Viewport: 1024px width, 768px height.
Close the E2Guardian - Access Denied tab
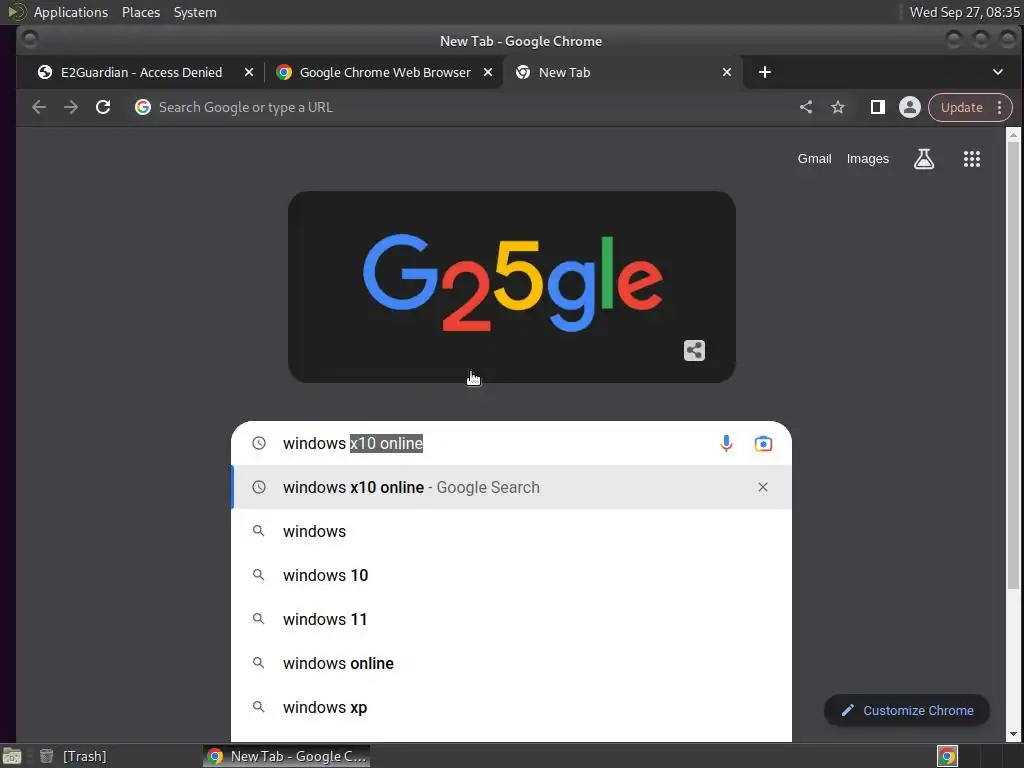coord(249,72)
